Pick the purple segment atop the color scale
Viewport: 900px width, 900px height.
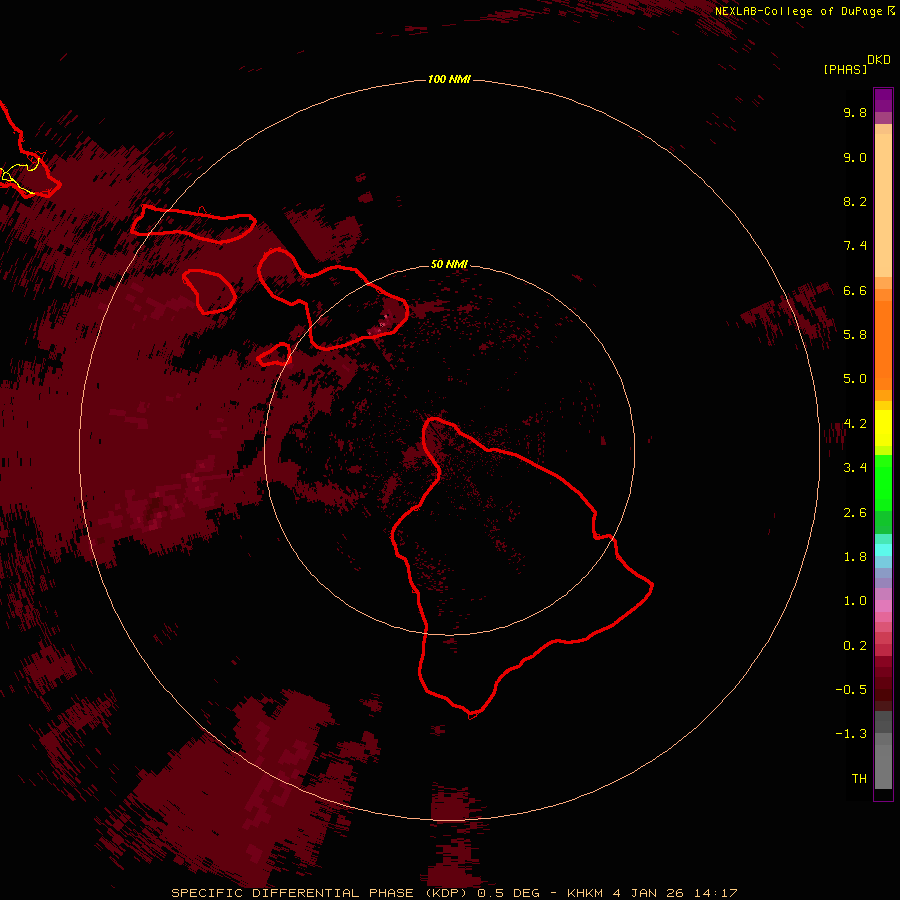click(x=883, y=100)
